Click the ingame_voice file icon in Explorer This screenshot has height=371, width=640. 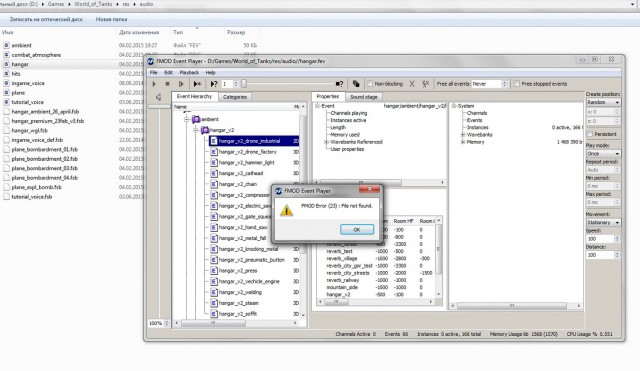[6, 83]
